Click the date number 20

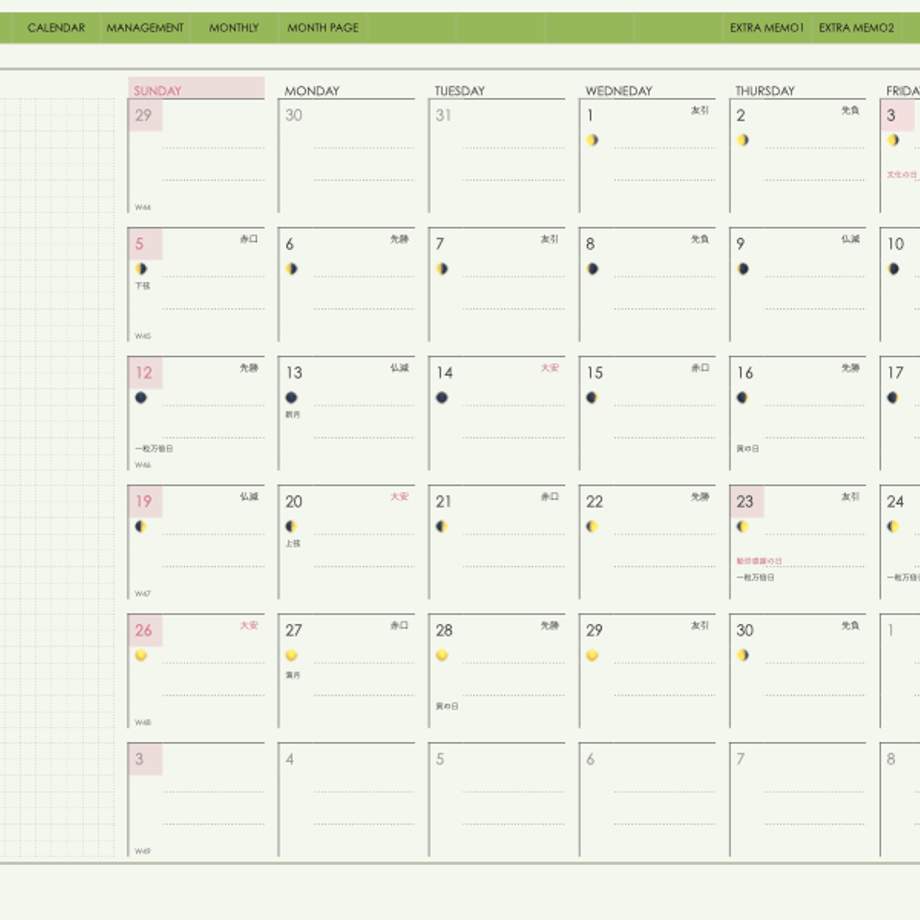294,502
